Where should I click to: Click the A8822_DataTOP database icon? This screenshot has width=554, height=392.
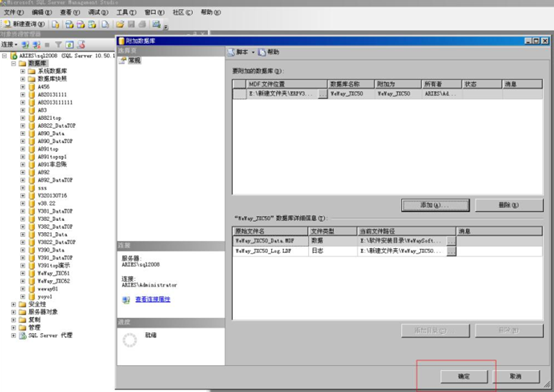pyautogui.click(x=32, y=126)
